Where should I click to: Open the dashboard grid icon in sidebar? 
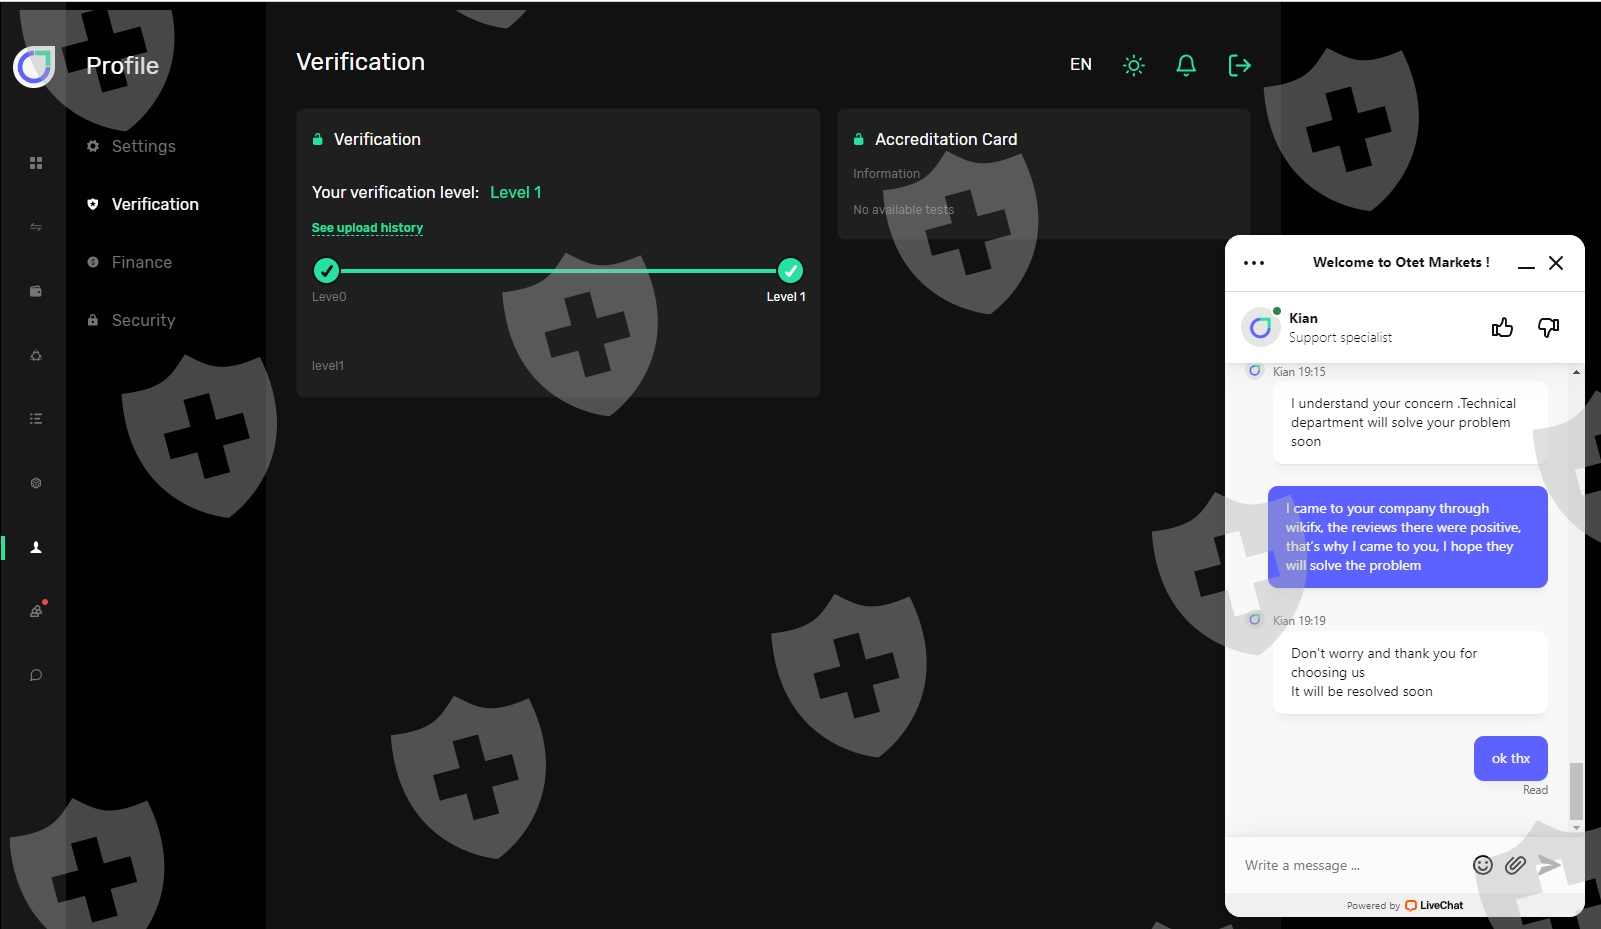(x=36, y=163)
